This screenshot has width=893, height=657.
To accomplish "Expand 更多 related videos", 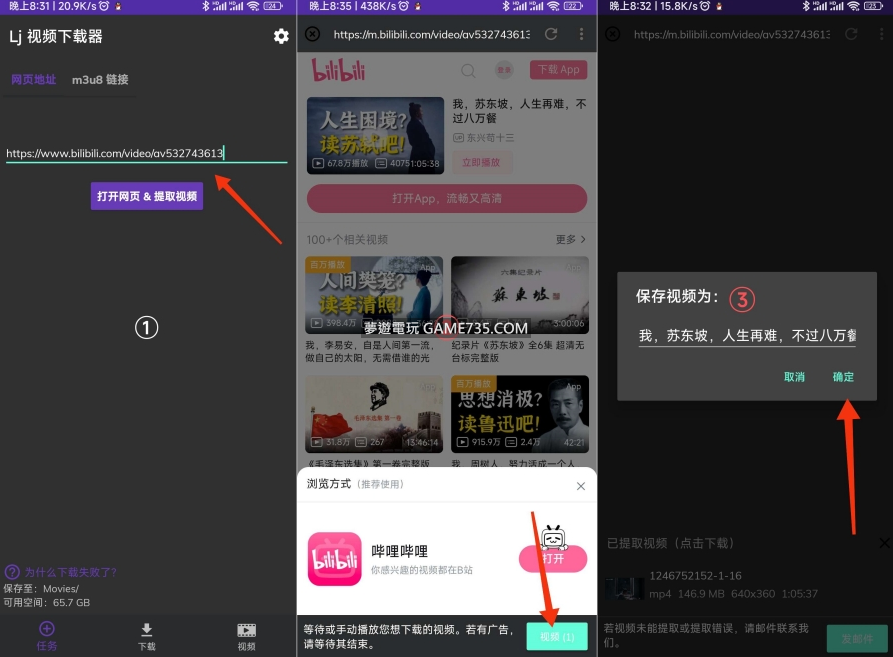I will pyautogui.click(x=571, y=240).
